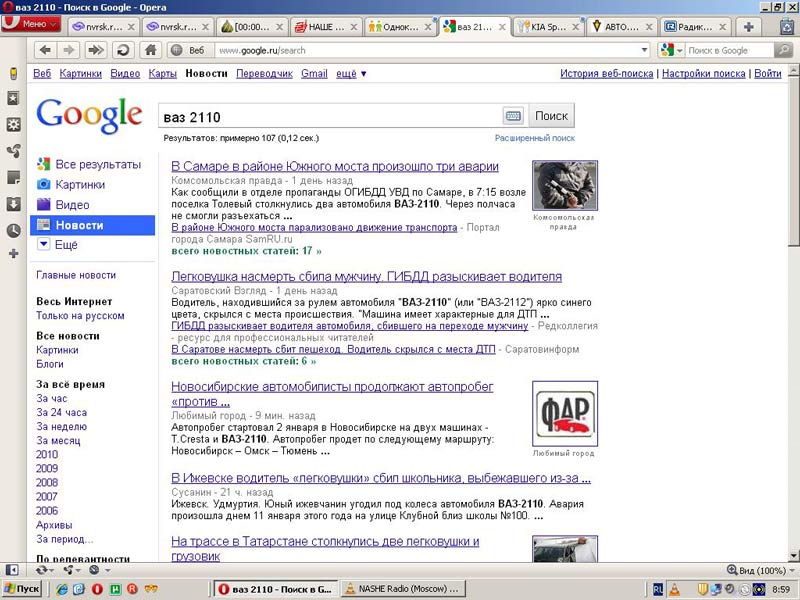This screenshot has width=800, height=600.
Task: Expand the ещё dropdown in top bar
Action: (351, 73)
